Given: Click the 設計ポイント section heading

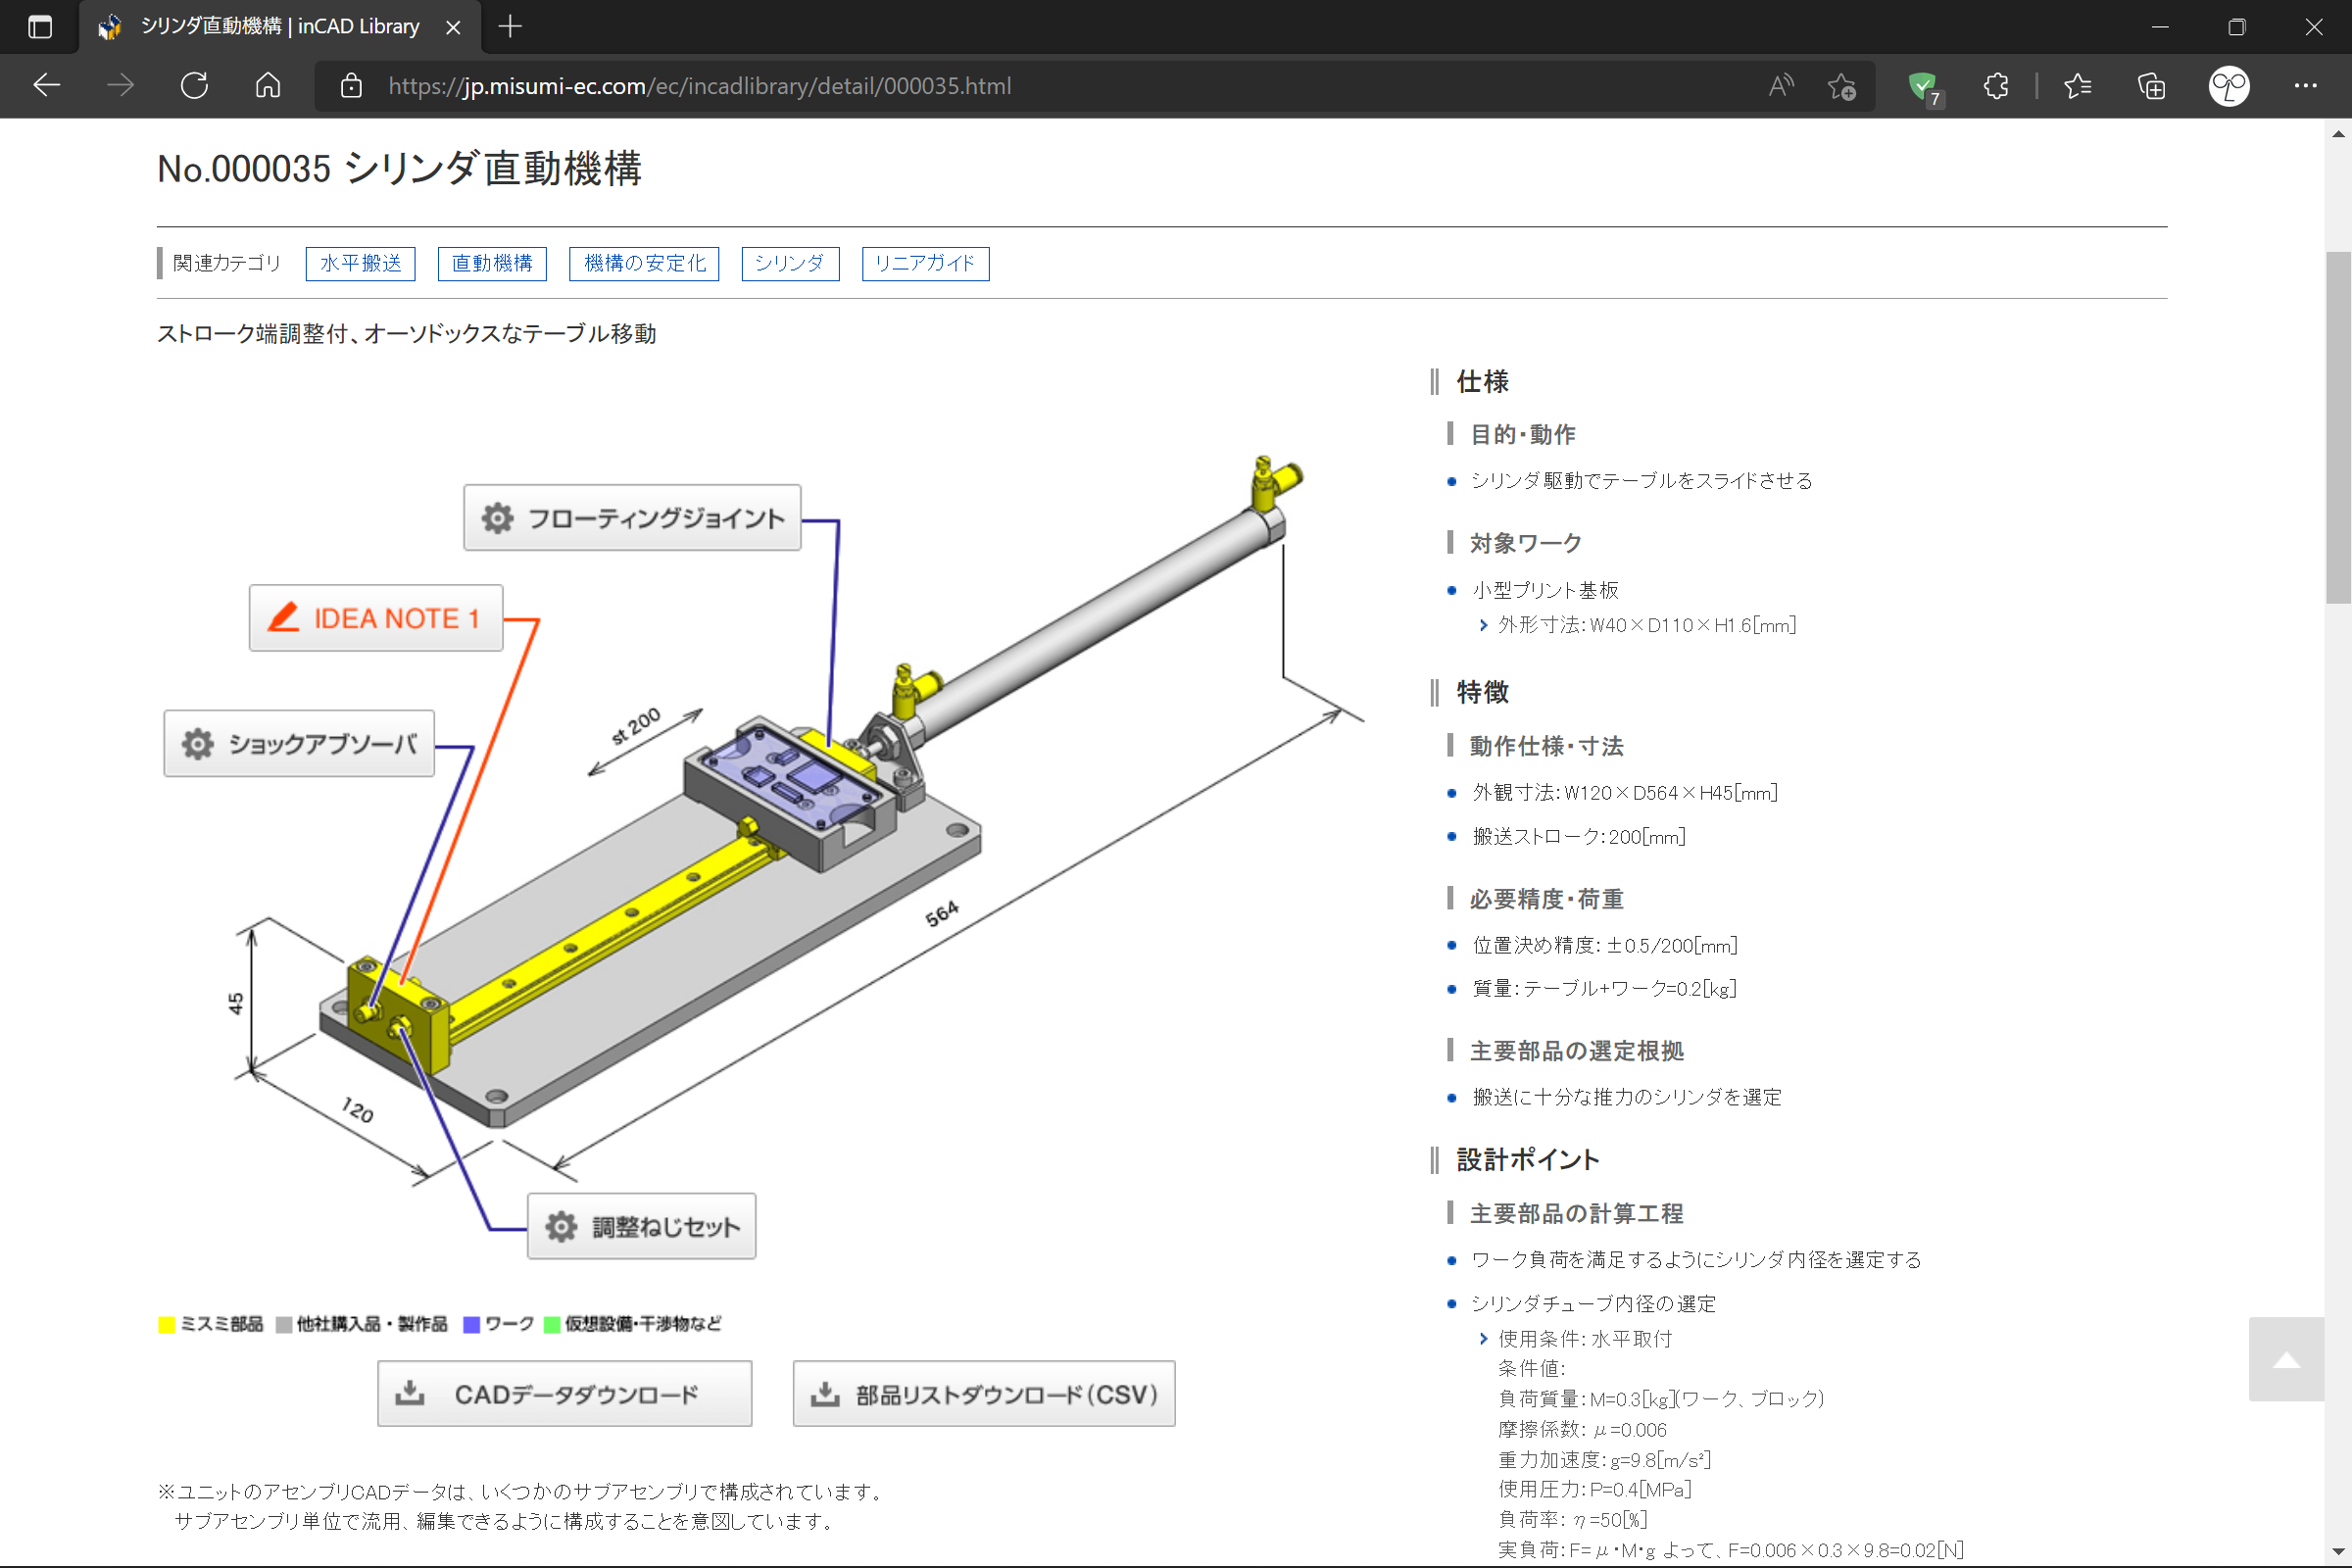Looking at the screenshot, I should click(1527, 1160).
